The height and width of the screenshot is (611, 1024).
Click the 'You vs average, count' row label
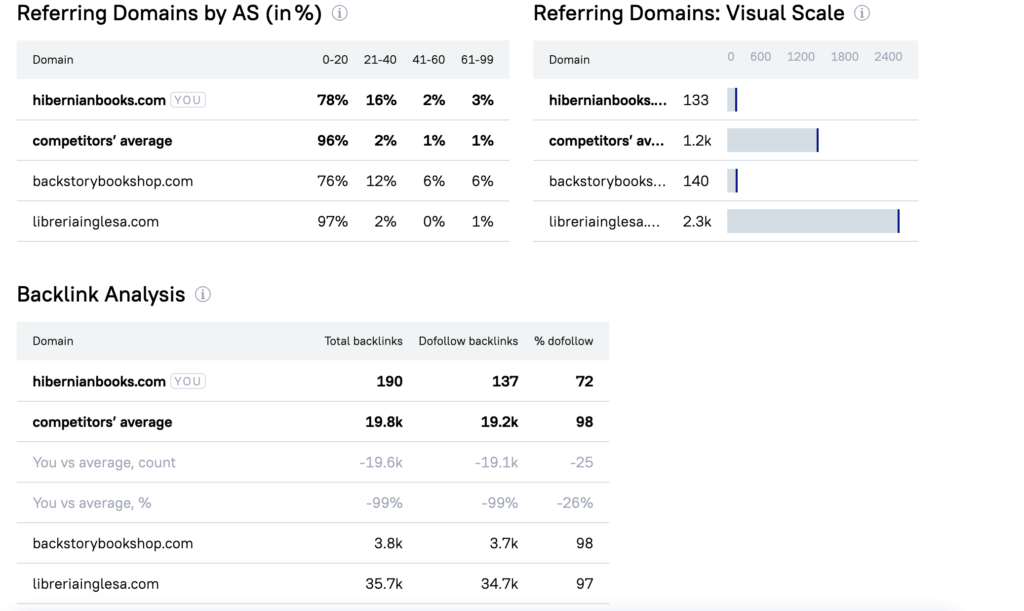(x=104, y=462)
